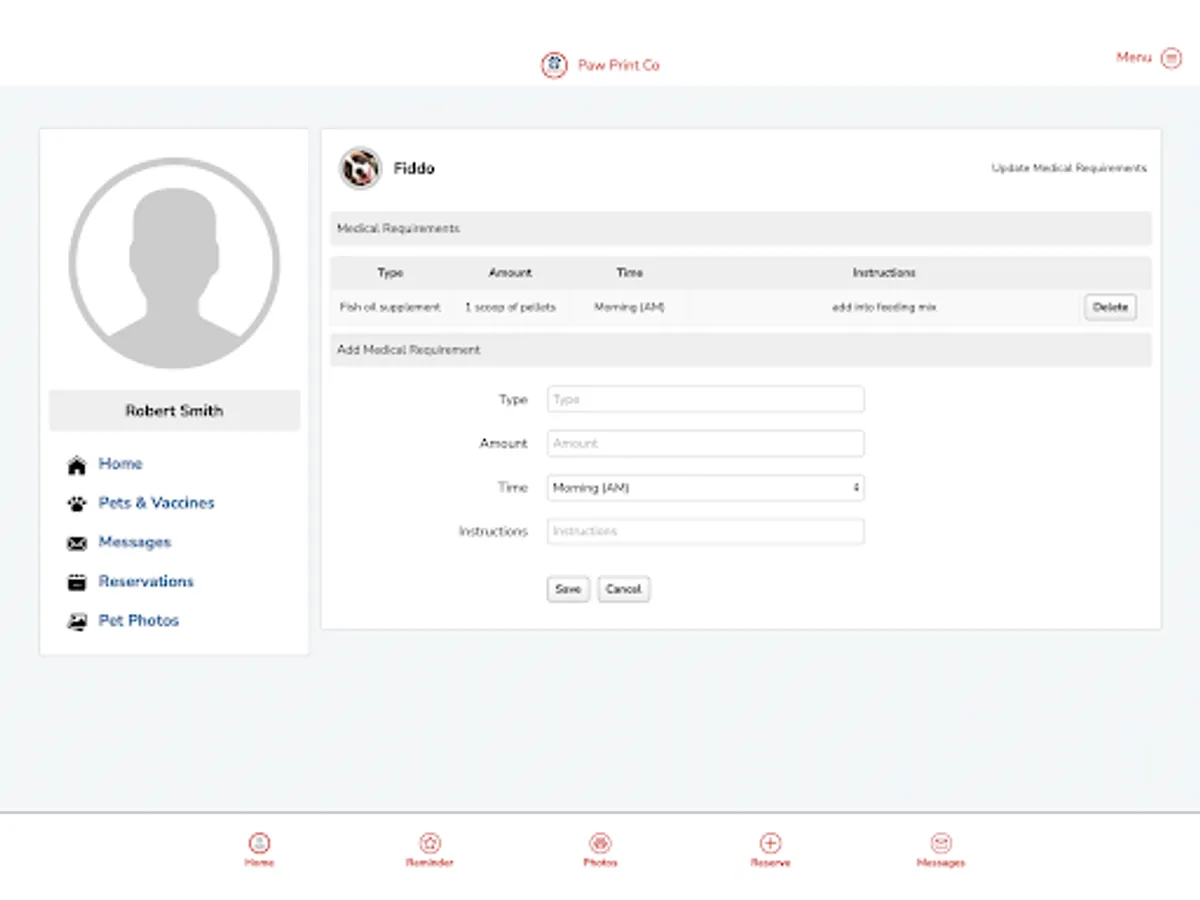This screenshot has height=900, width=1200.
Task: Save the new medical requirement
Action: click(x=567, y=589)
